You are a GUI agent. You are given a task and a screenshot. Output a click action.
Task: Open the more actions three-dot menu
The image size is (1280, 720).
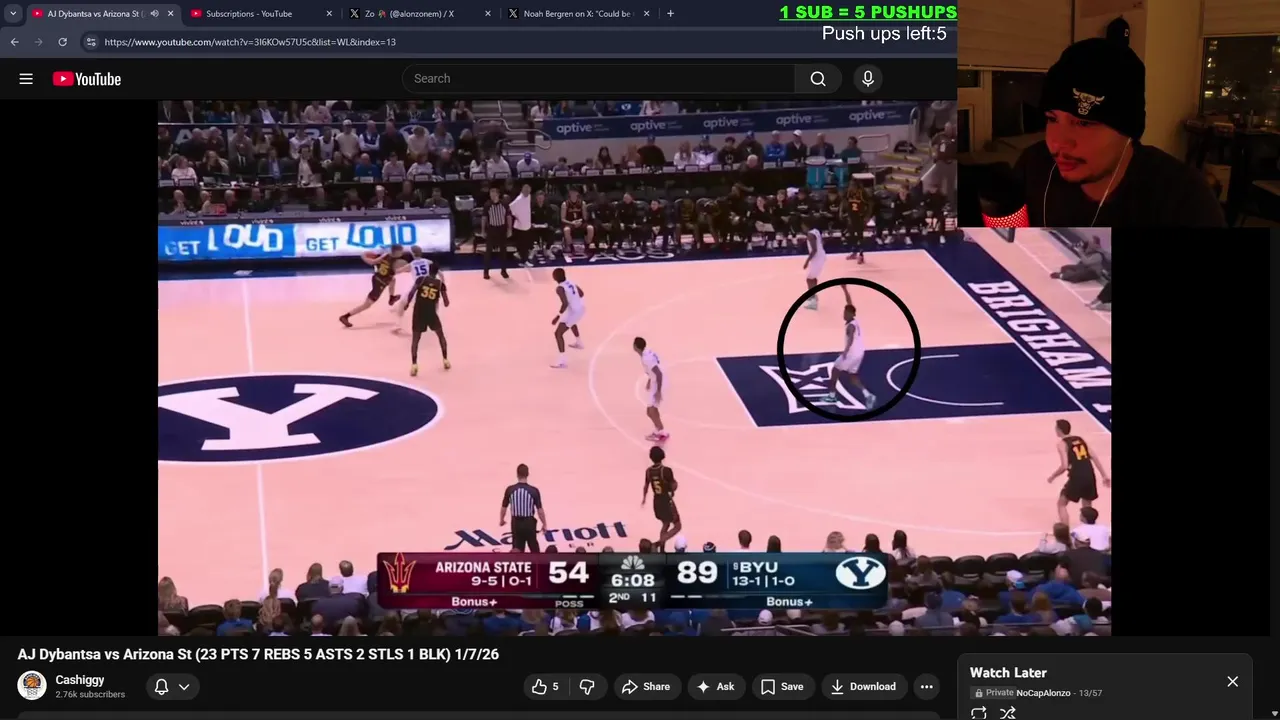pyautogui.click(x=927, y=687)
